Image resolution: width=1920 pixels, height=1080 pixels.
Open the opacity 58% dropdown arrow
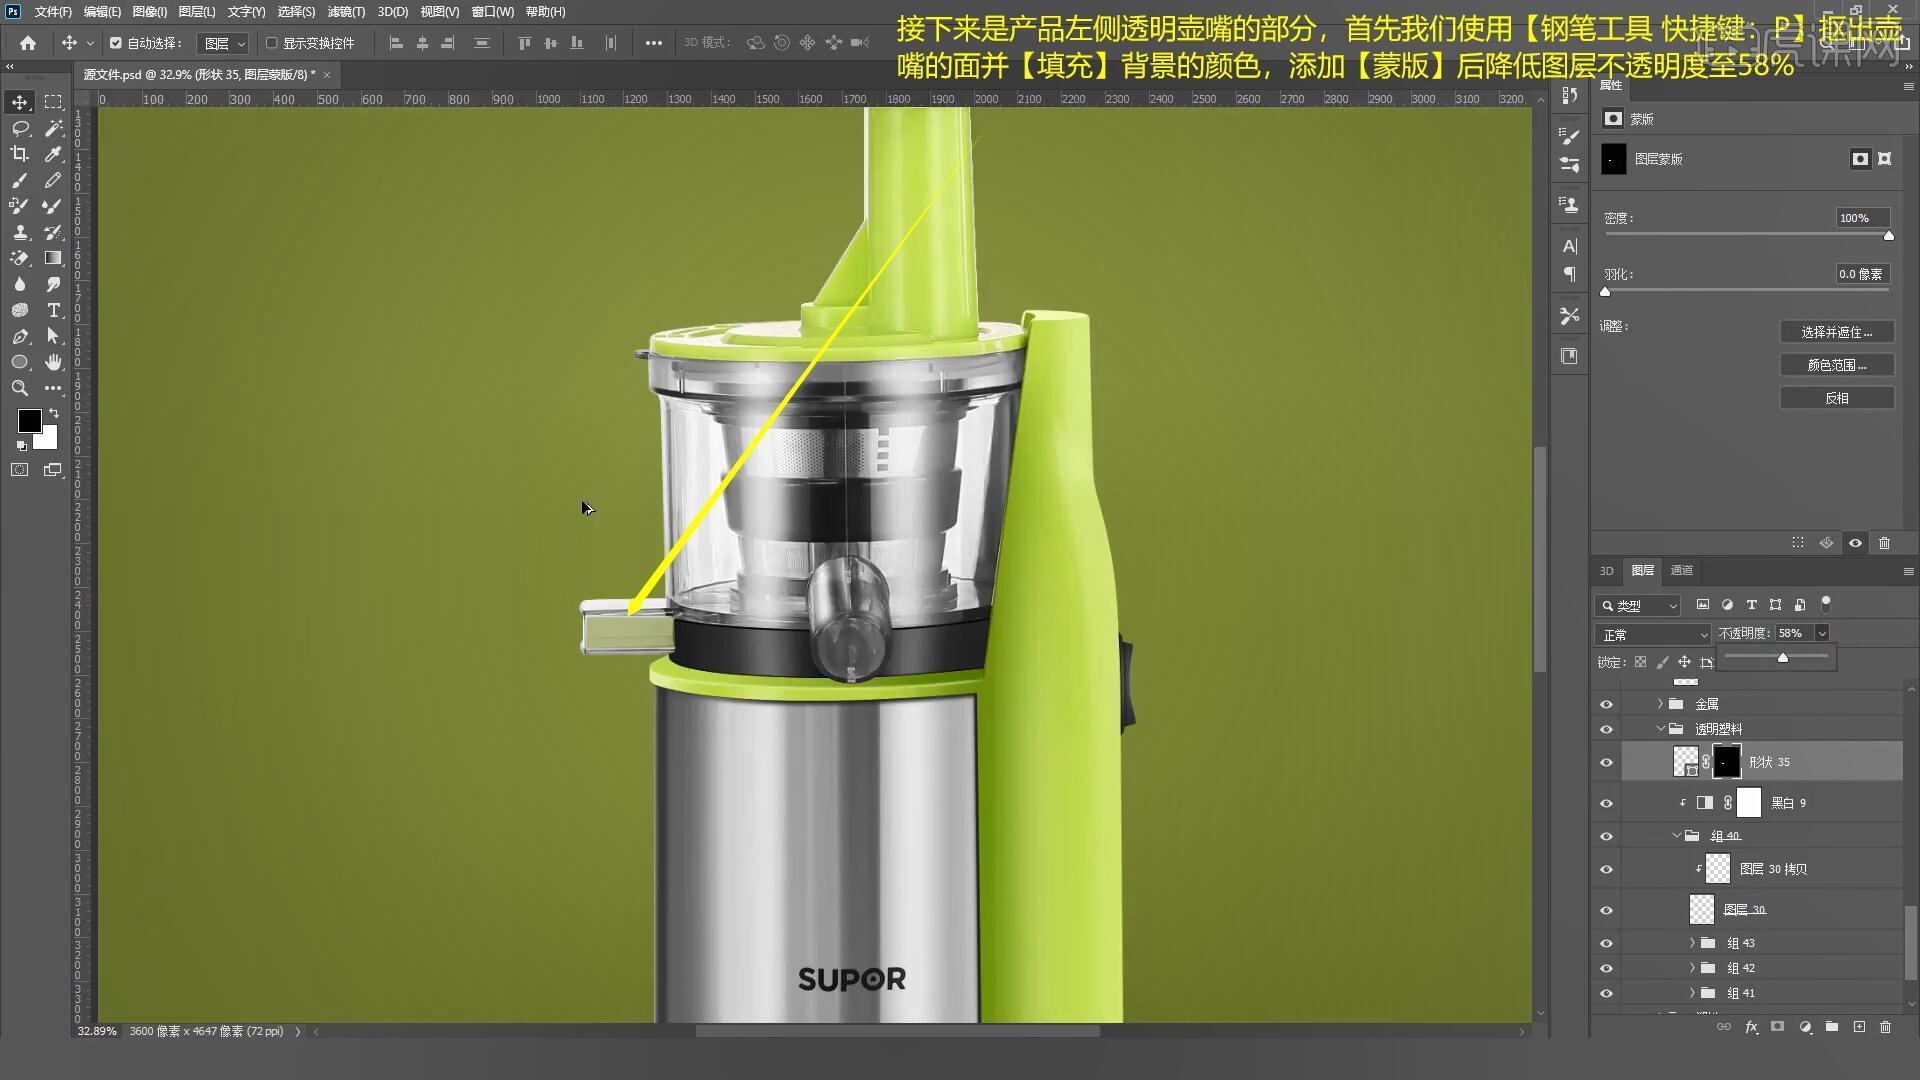[x=1822, y=633]
